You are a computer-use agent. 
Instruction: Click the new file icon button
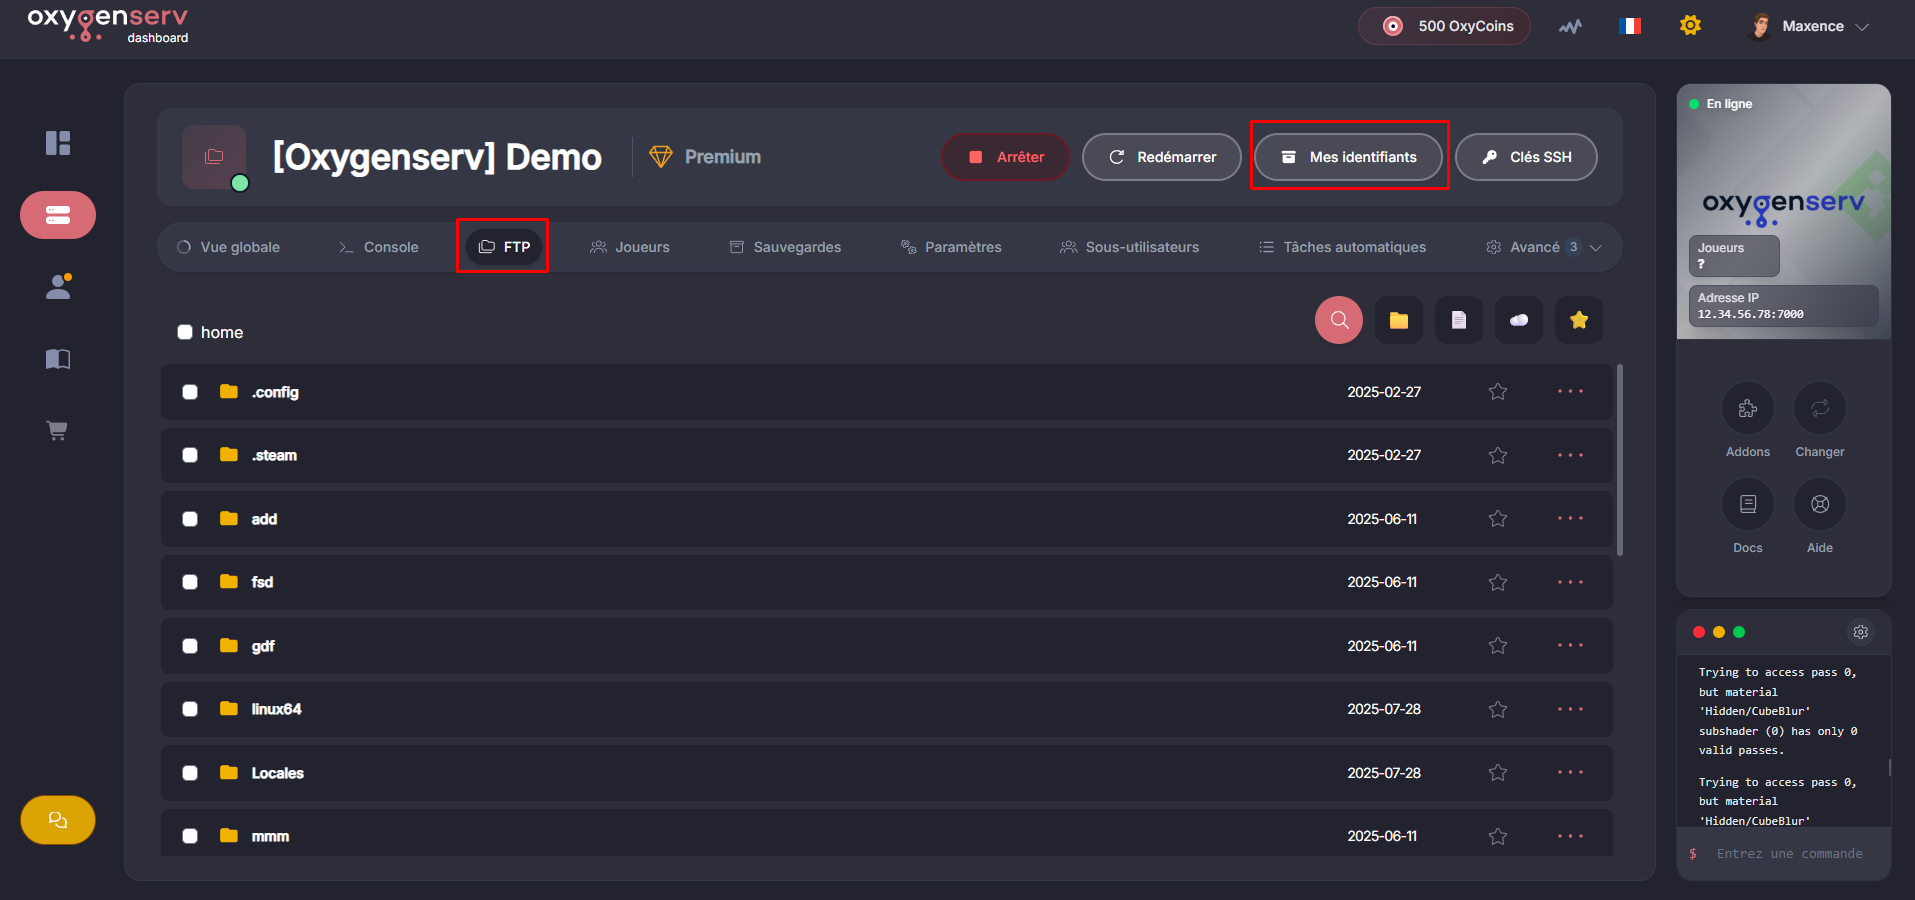1458,320
